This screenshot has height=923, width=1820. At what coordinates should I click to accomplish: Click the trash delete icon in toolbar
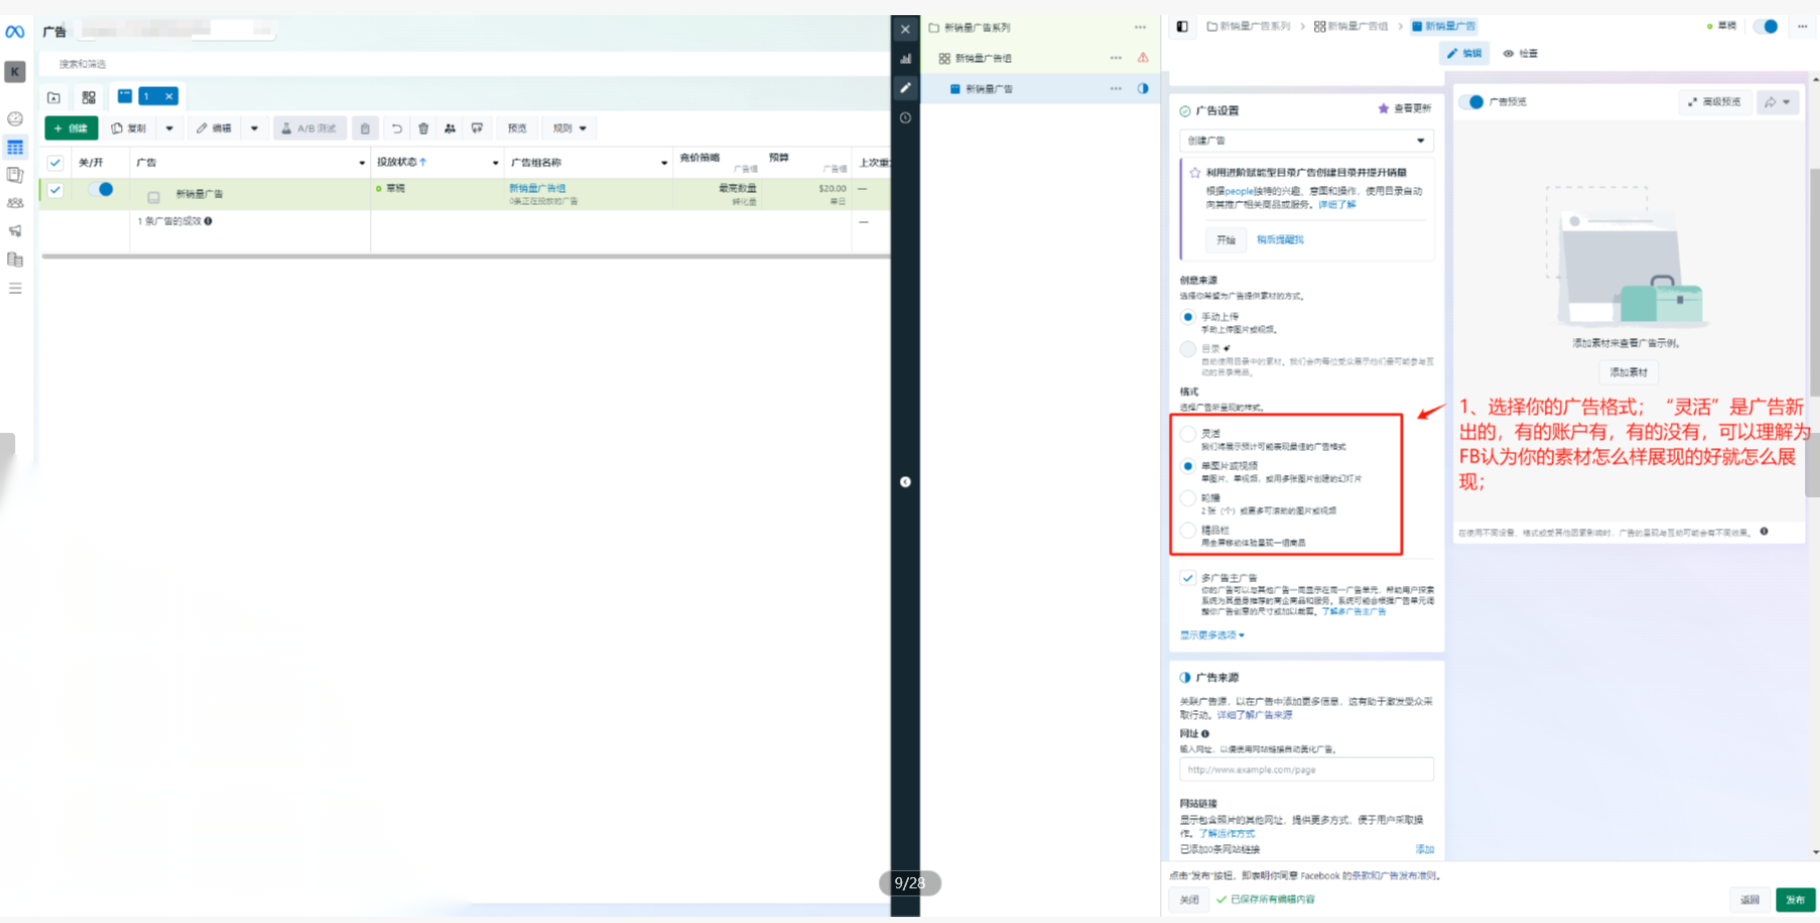tap(423, 128)
